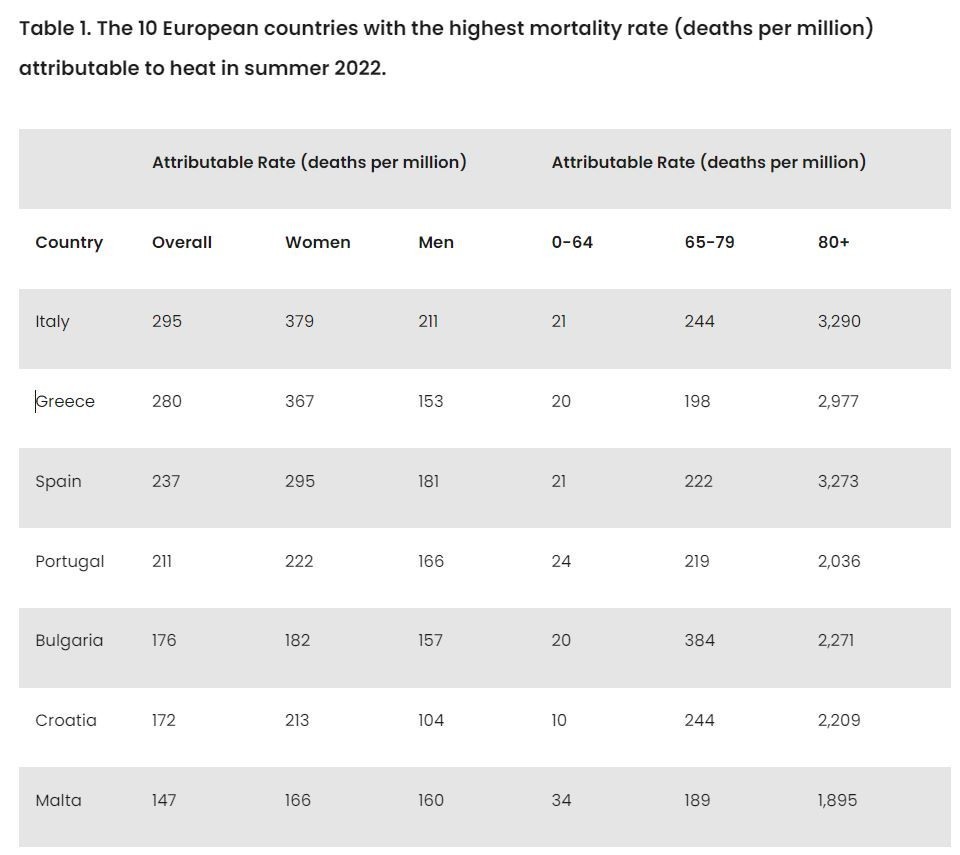This screenshot has width=960, height=855.
Task: Select Bulgaria's 65-79 value 384
Action: 699,640
